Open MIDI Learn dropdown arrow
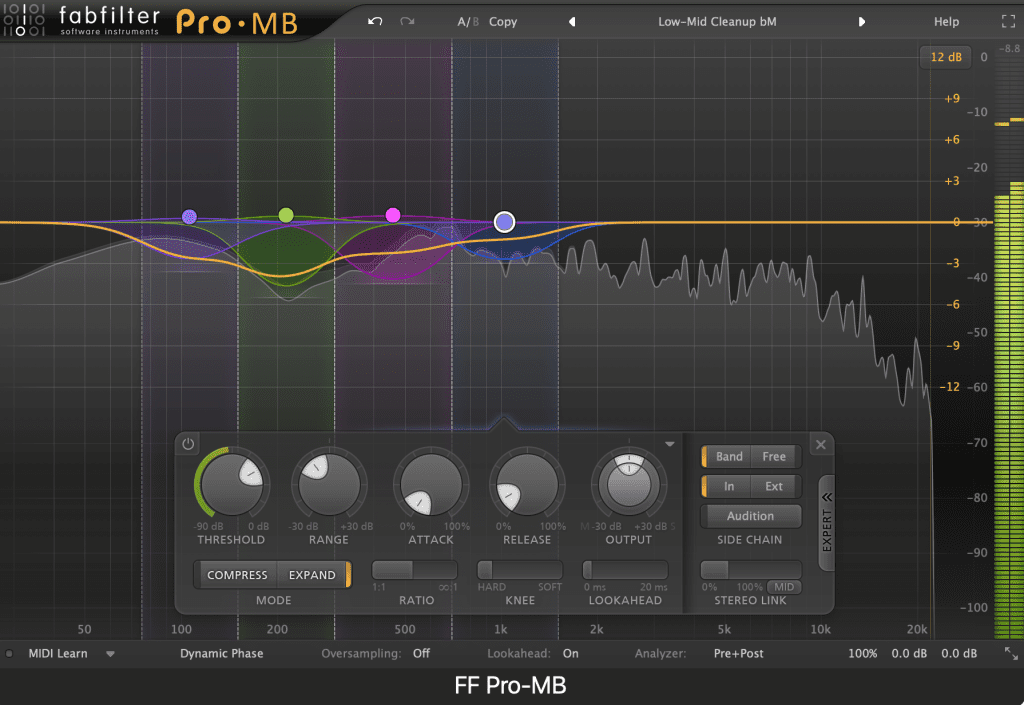 [x=110, y=653]
